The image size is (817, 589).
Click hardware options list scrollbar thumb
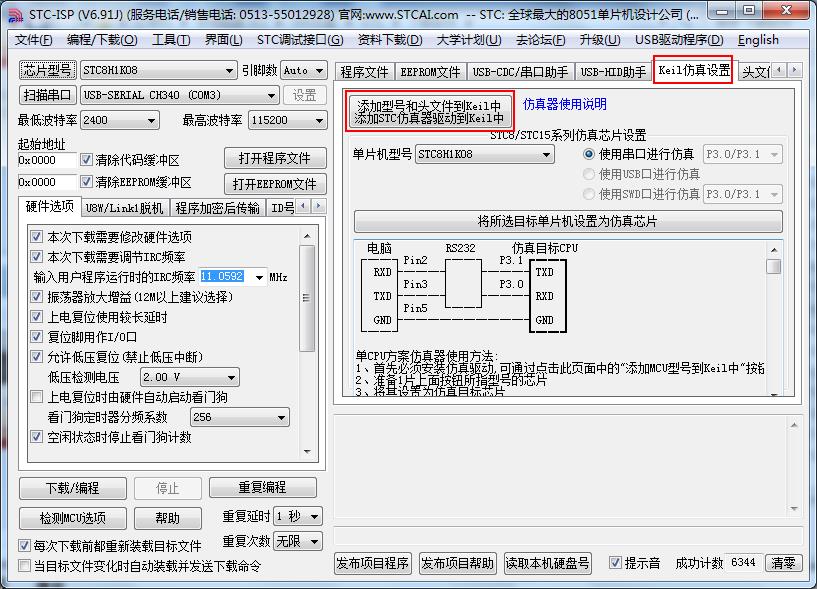307,298
